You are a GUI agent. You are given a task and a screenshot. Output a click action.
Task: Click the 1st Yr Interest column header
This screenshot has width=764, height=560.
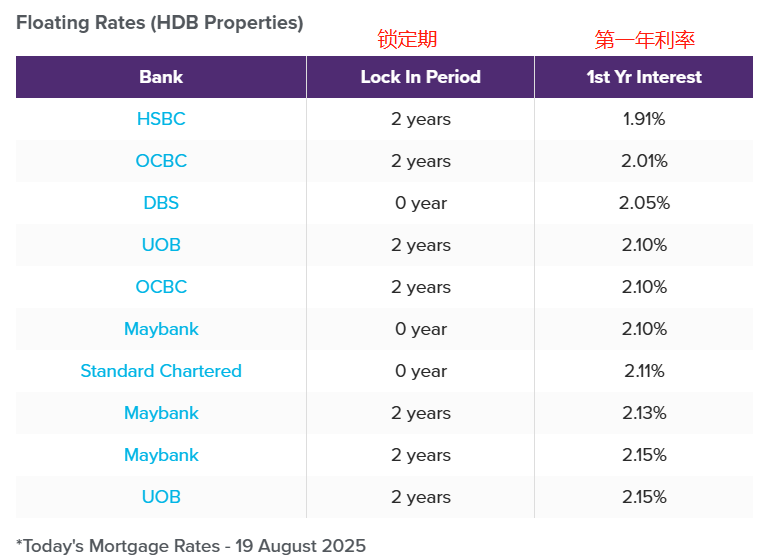[x=644, y=77]
